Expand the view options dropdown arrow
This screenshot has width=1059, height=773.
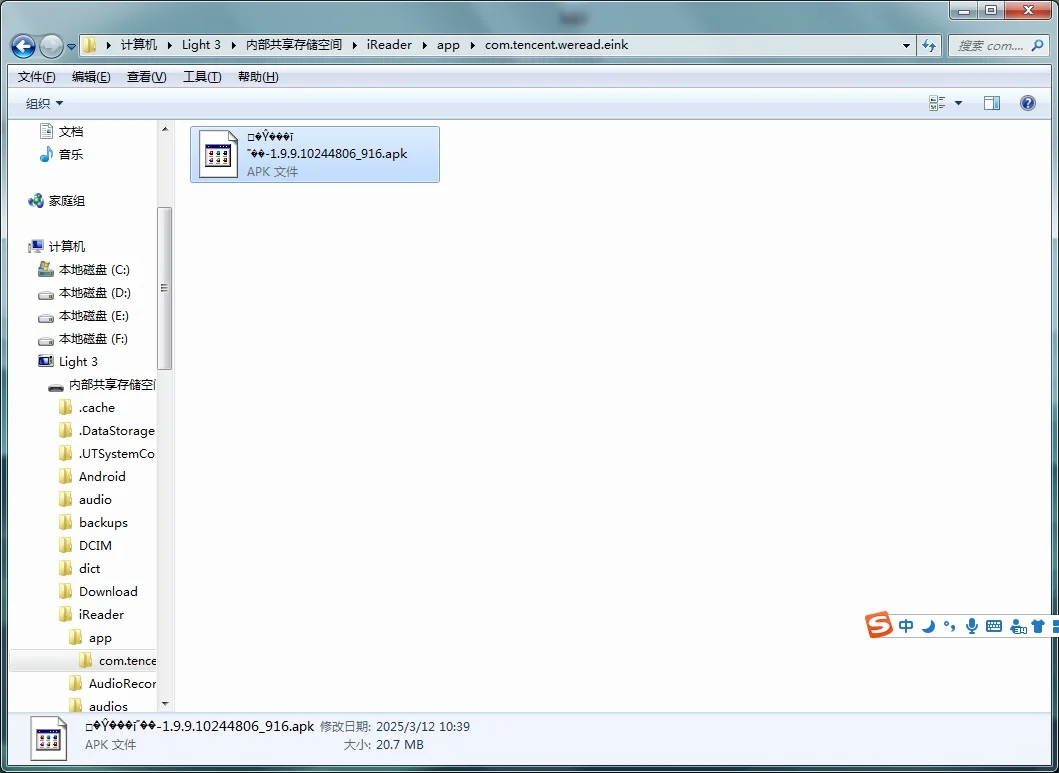[958, 103]
